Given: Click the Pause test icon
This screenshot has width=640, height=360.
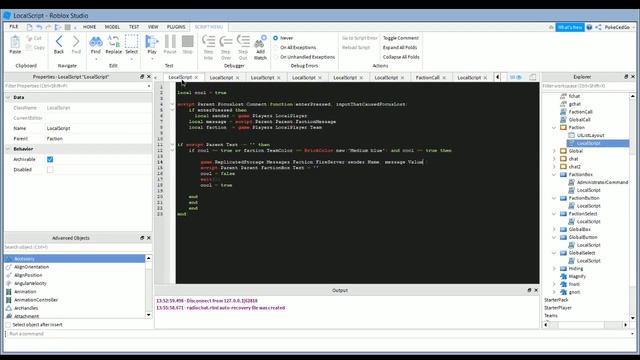Looking at the screenshot, I should coord(170,42).
